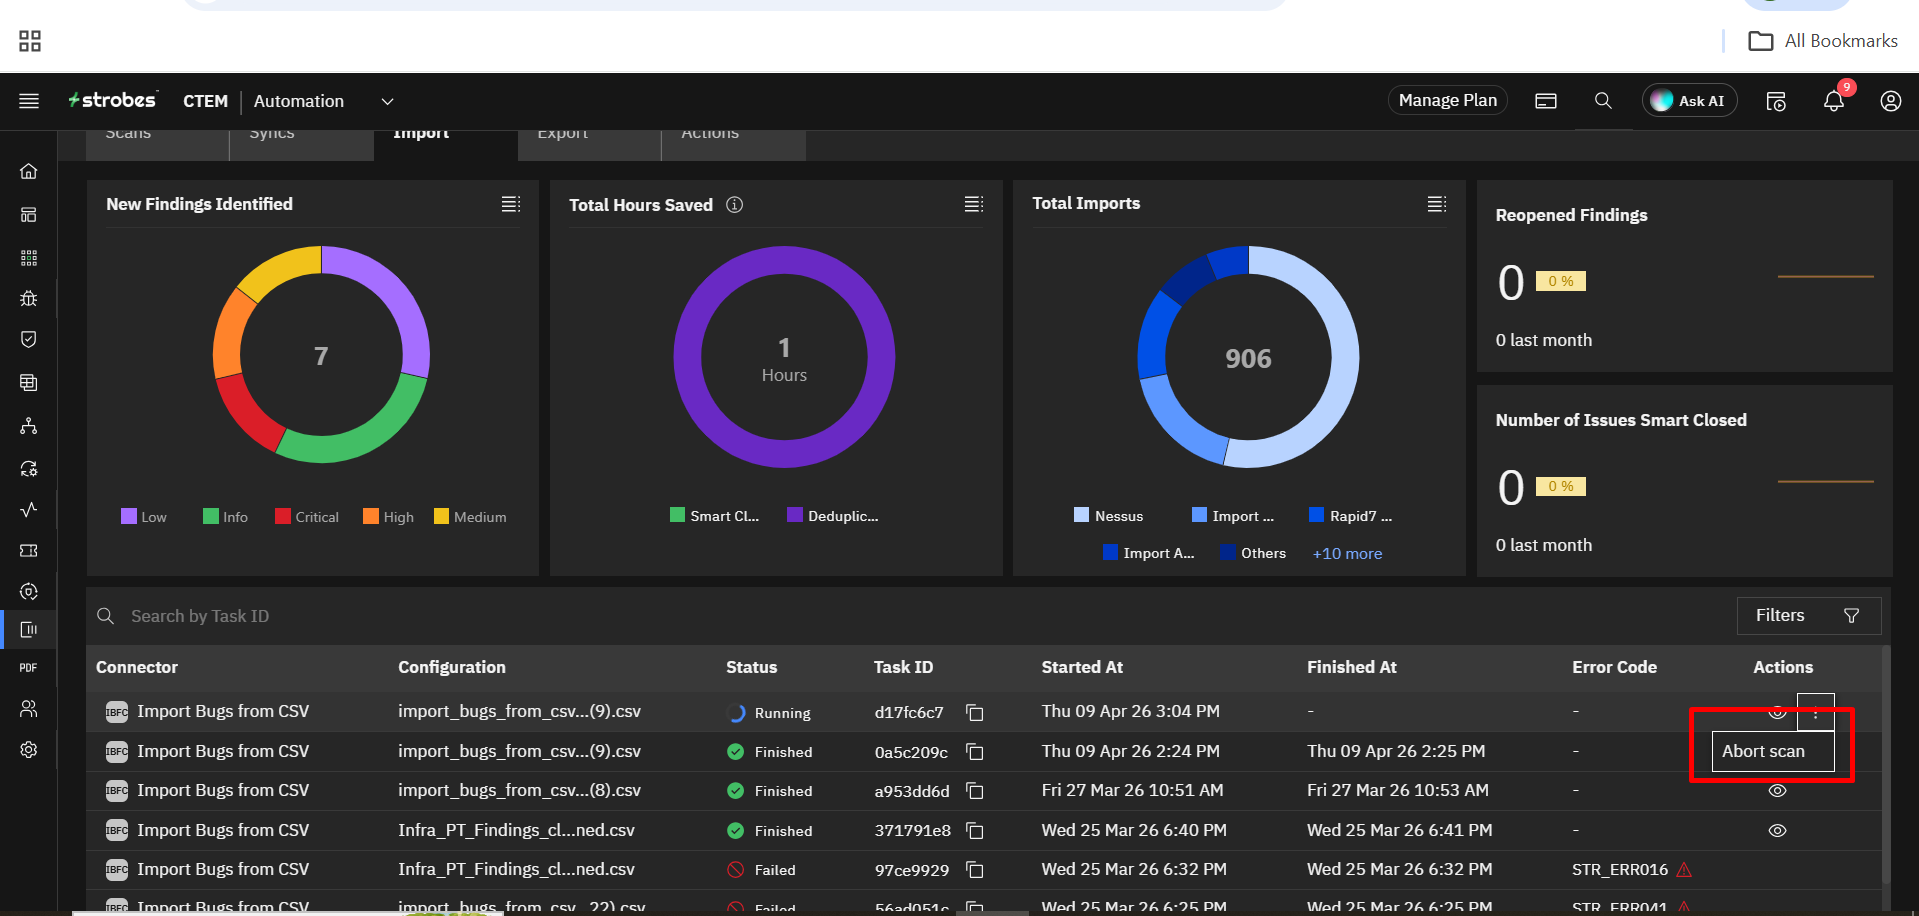Open the Filters dropdown
The image size is (1919, 916).
(x=1808, y=616)
